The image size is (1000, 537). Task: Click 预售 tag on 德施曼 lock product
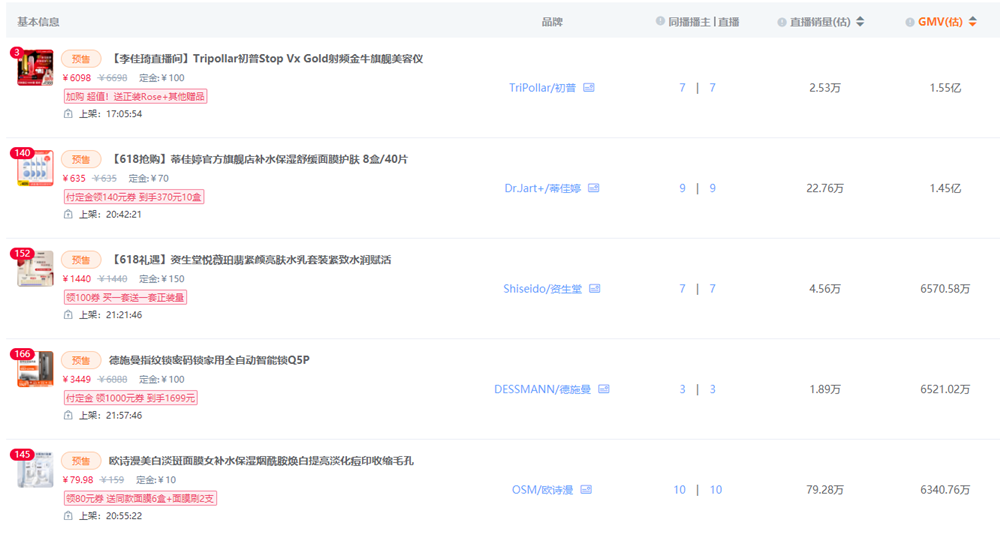click(81, 360)
